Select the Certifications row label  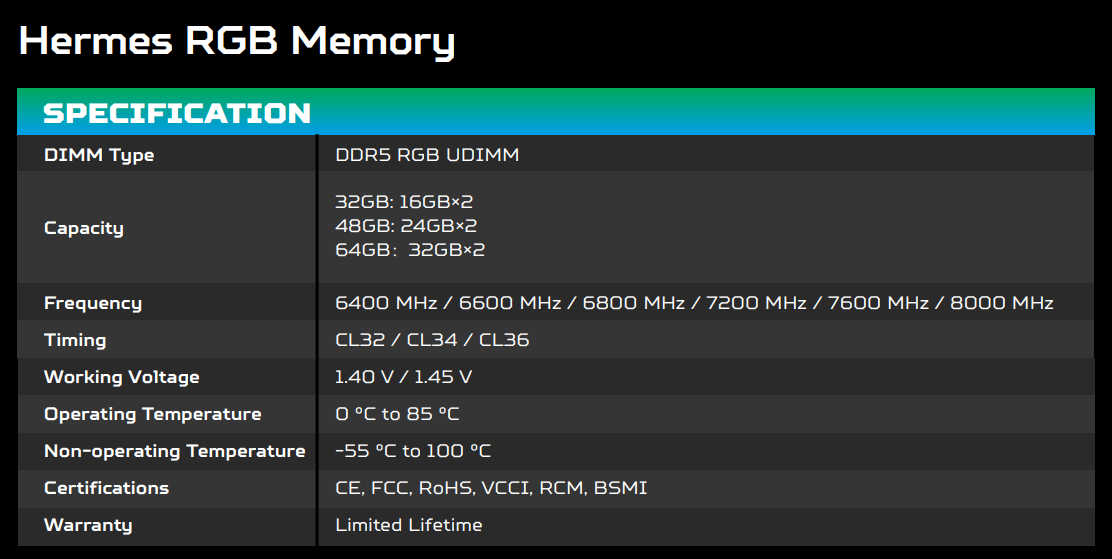(107, 488)
